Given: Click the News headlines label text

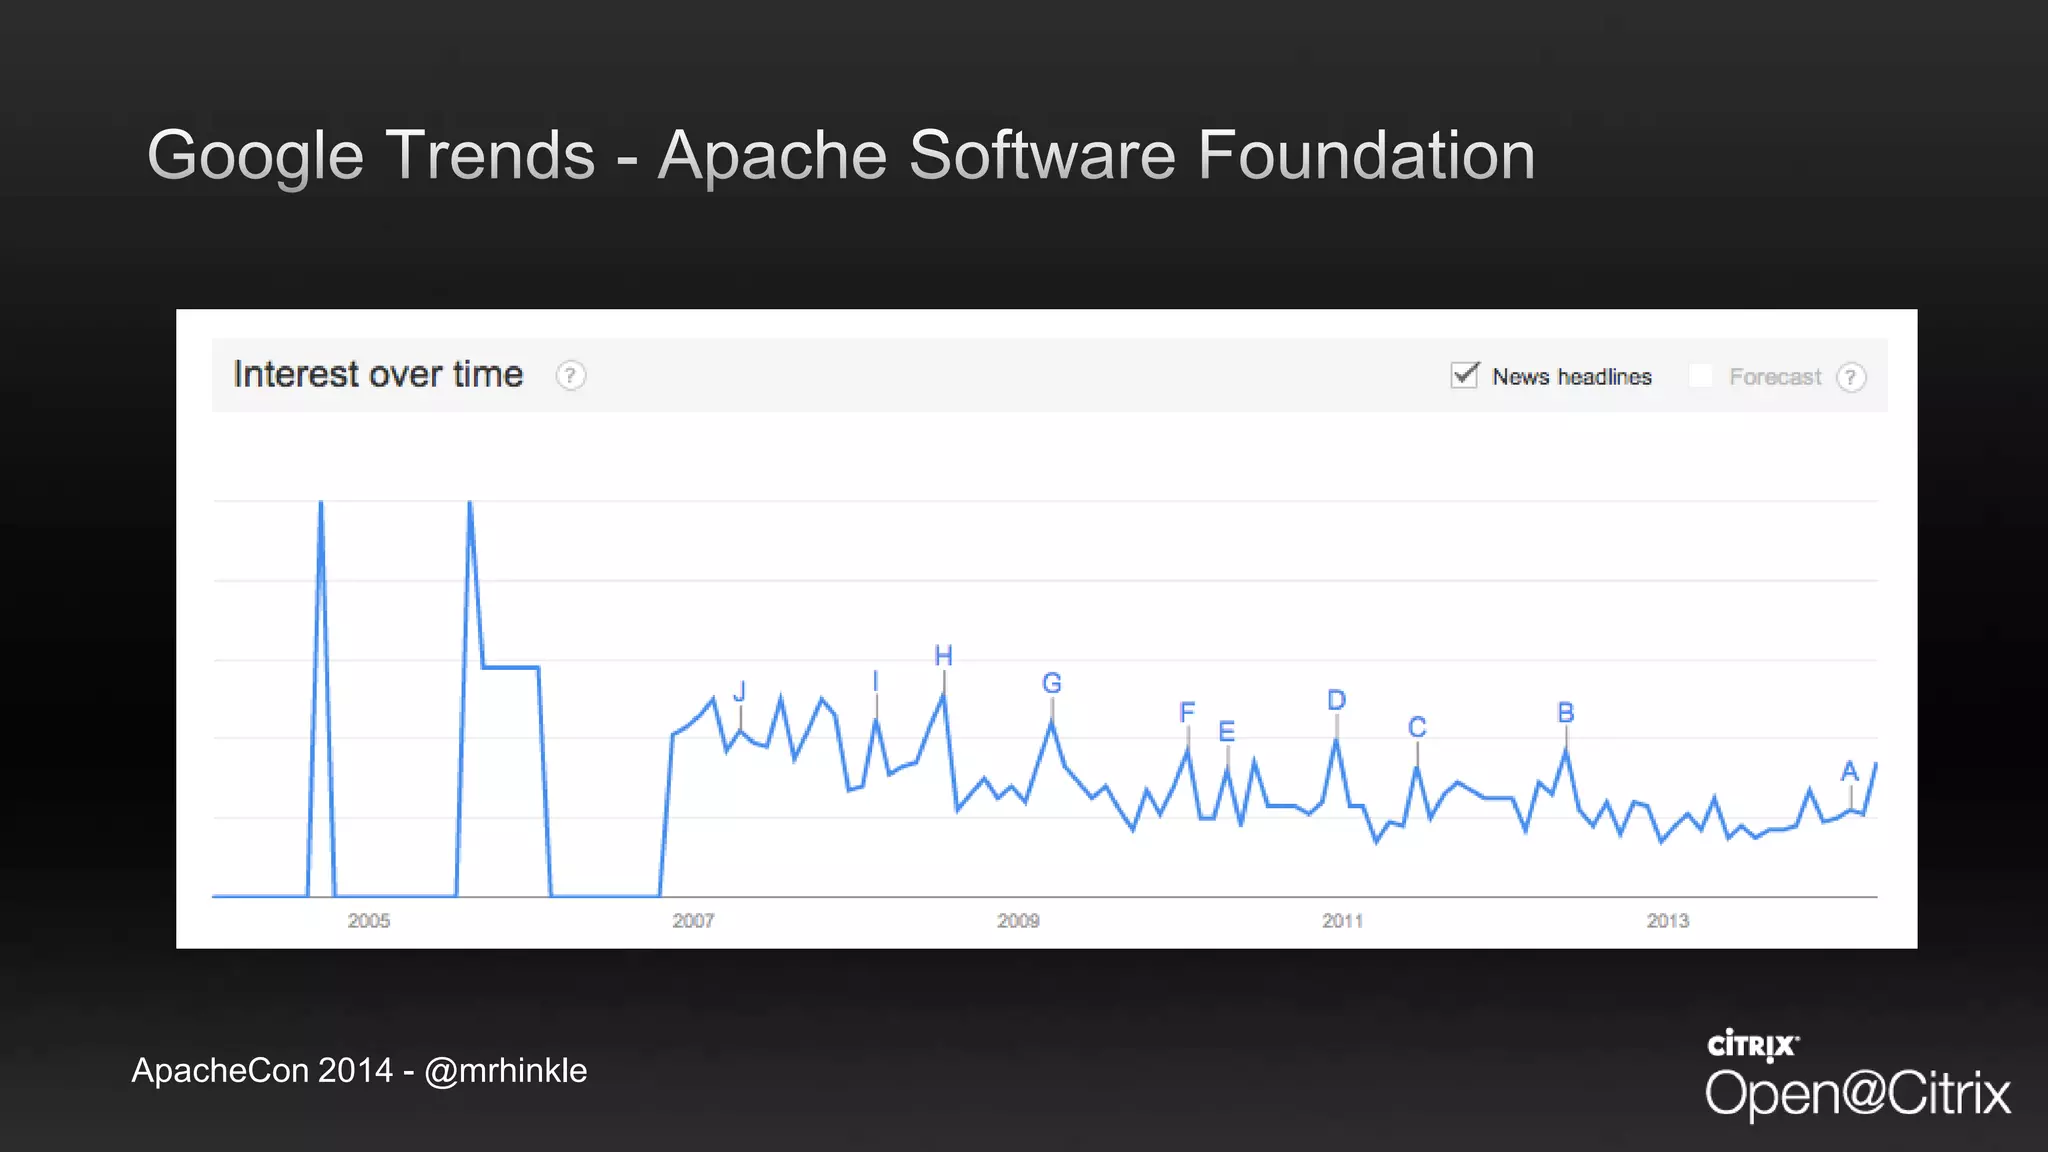Looking at the screenshot, I should pyautogui.click(x=1572, y=377).
